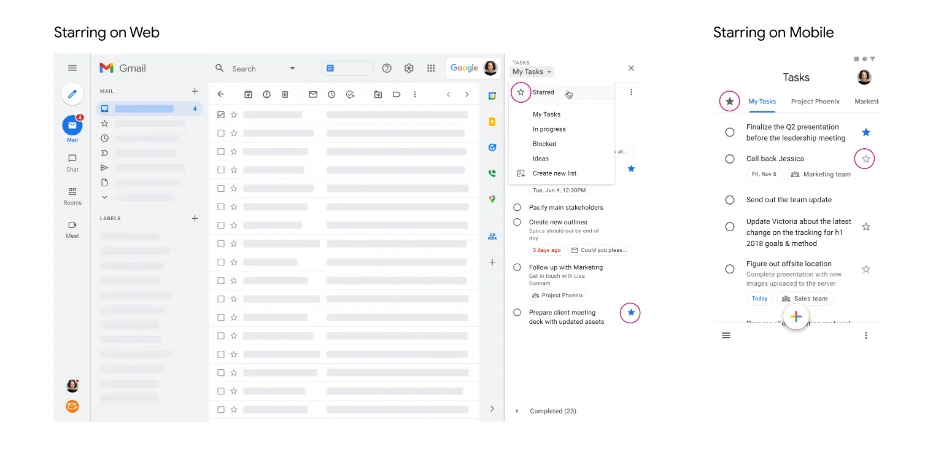Star the Prepare client meeting deck task
This screenshot has width=951, height=474.
click(x=630, y=313)
